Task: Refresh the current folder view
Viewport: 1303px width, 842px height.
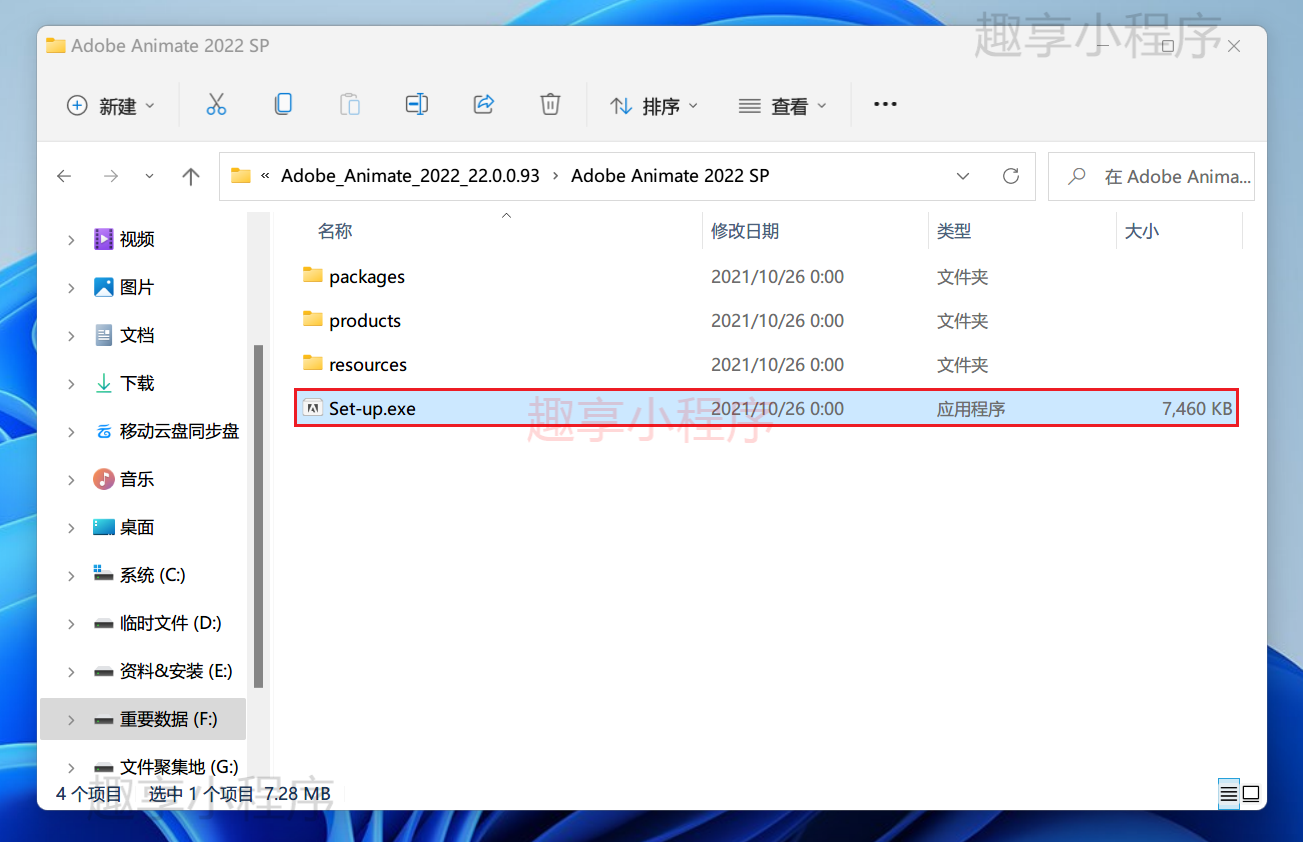Action: click(x=1011, y=176)
